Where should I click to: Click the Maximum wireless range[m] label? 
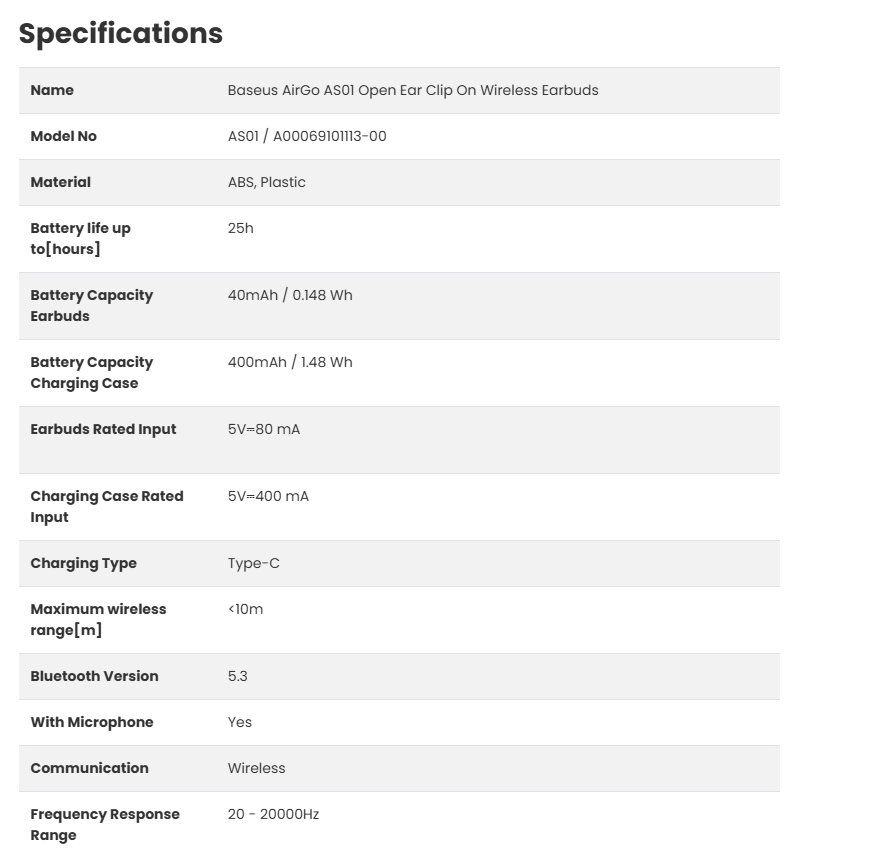click(x=98, y=619)
